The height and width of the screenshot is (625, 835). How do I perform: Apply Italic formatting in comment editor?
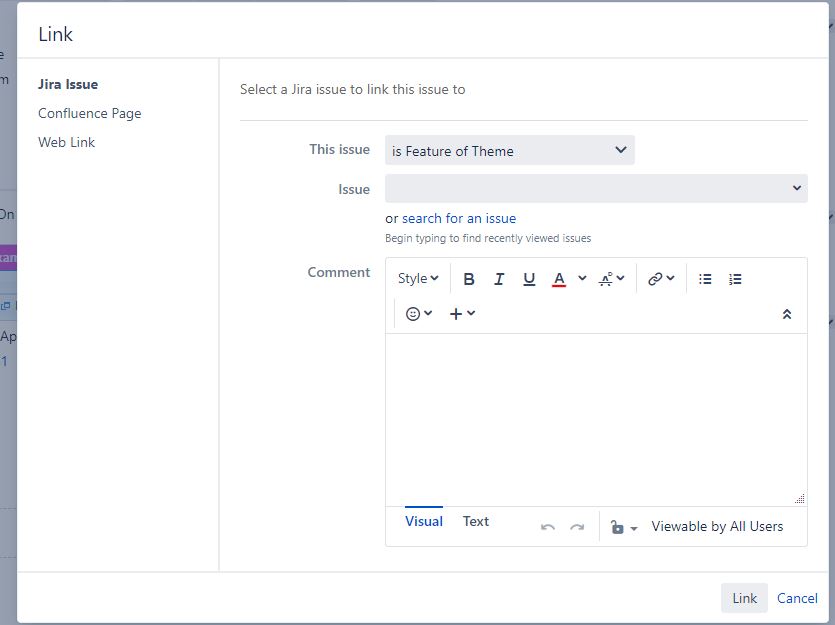[x=498, y=279]
